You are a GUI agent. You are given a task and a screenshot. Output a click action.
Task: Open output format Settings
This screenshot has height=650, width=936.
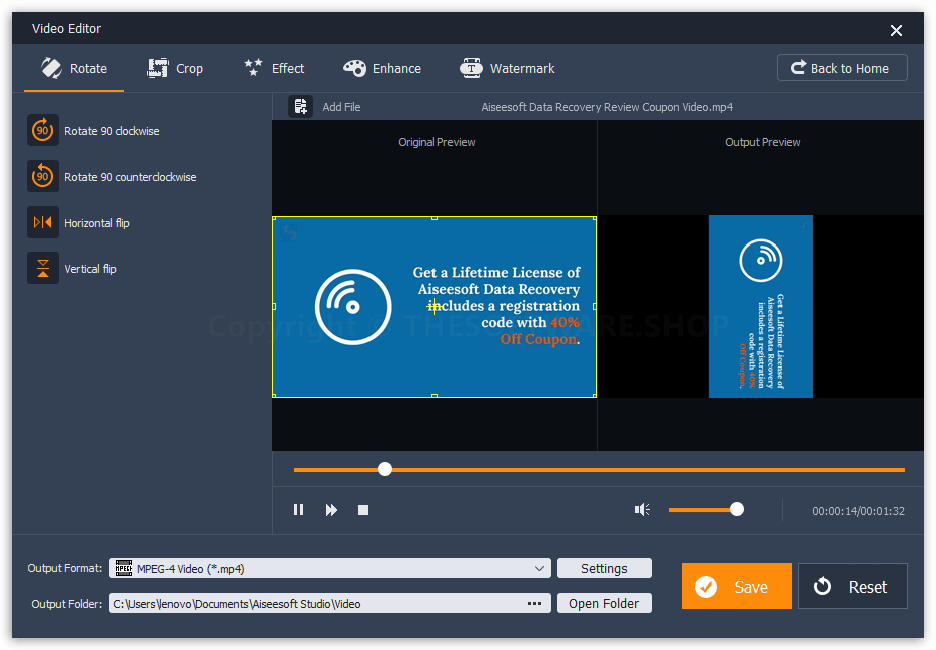pyautogui.click(x=604, y=568)
